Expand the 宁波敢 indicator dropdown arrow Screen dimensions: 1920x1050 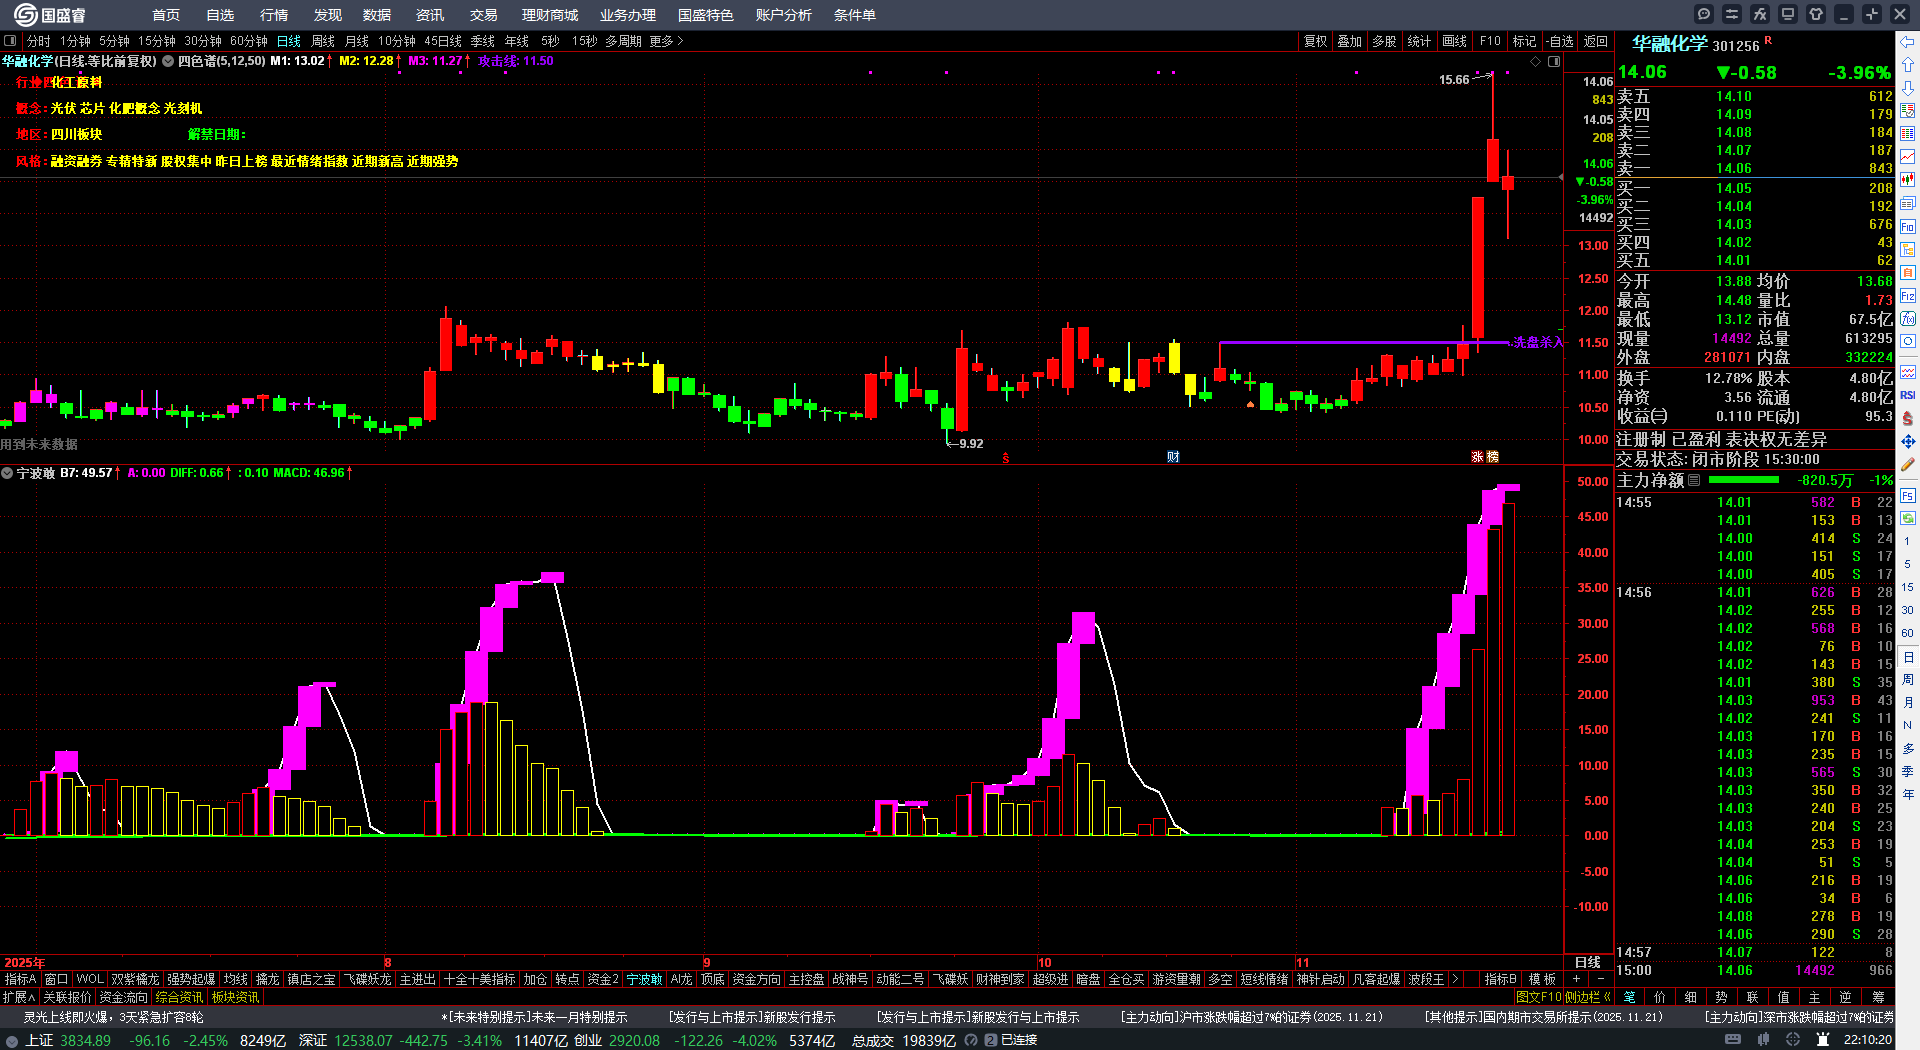coord(7,473)
